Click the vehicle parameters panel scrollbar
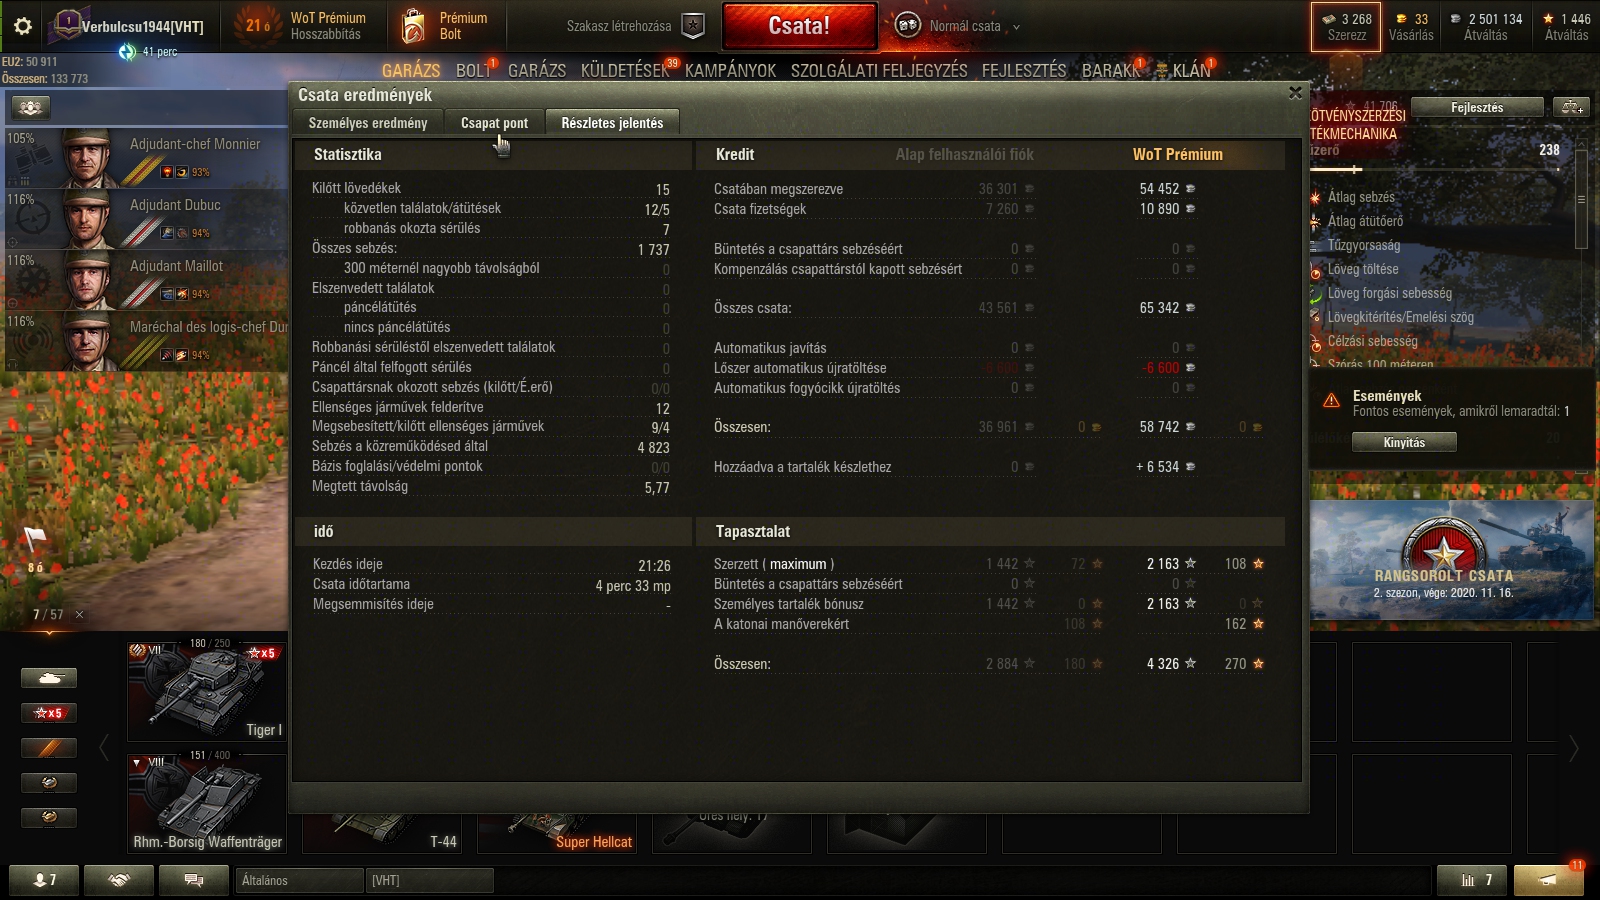1600x900 pixels. point(1581,200)
